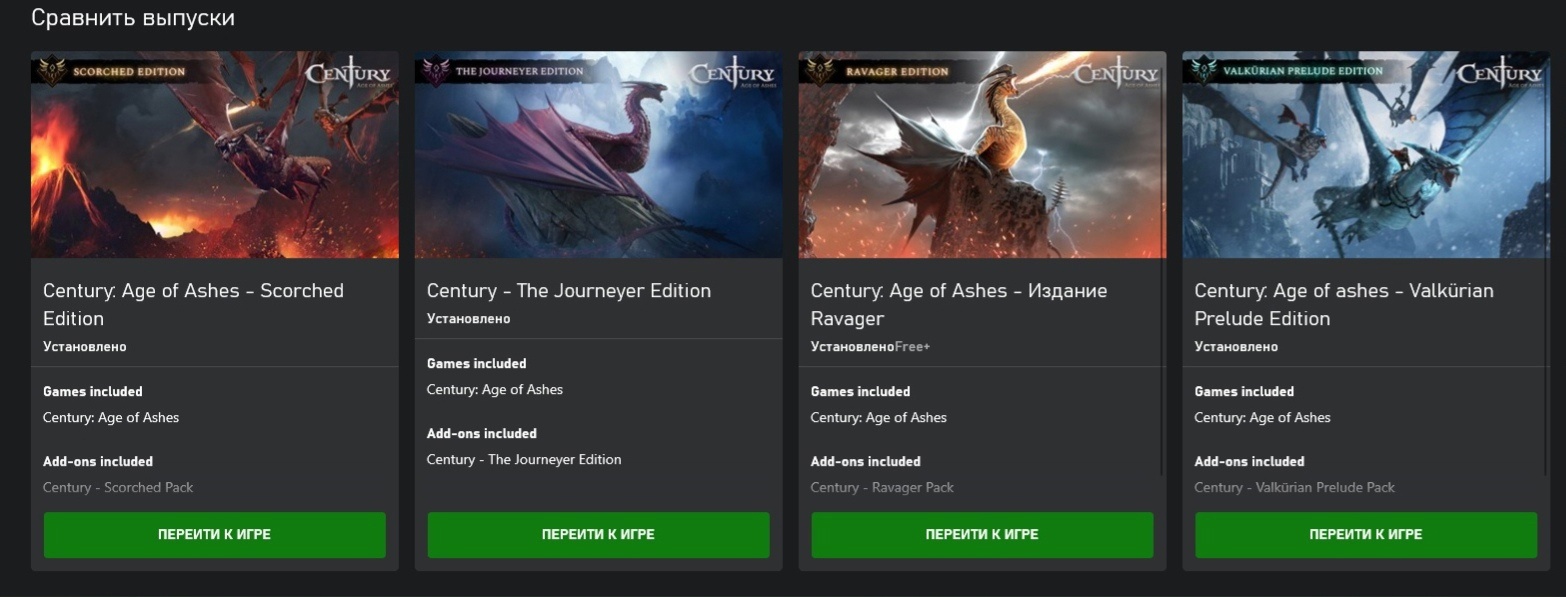
Task: Open the Ravager Edition fire-breathing dragon thumbnail
Action: click(983, 155)
